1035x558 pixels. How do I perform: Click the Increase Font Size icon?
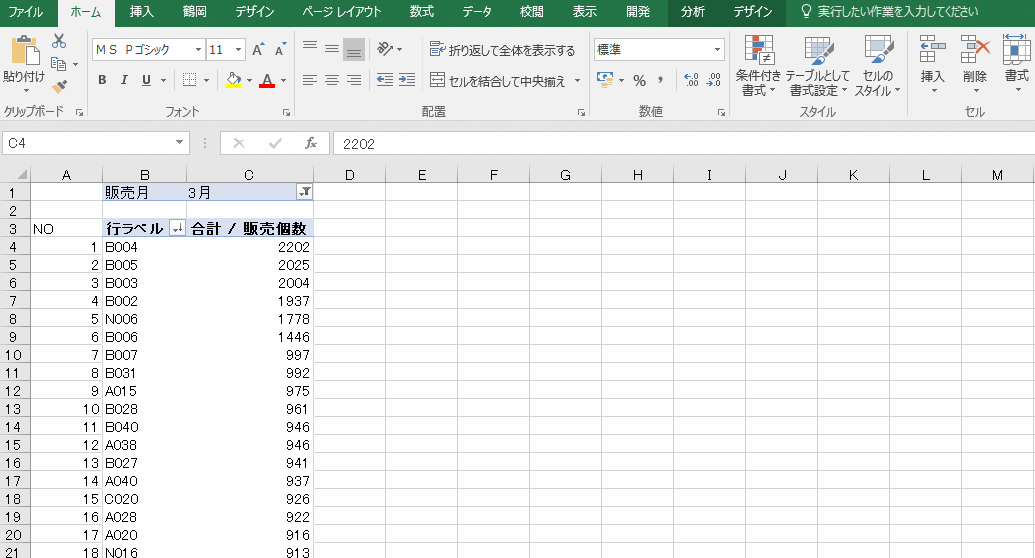coord(258,49)
